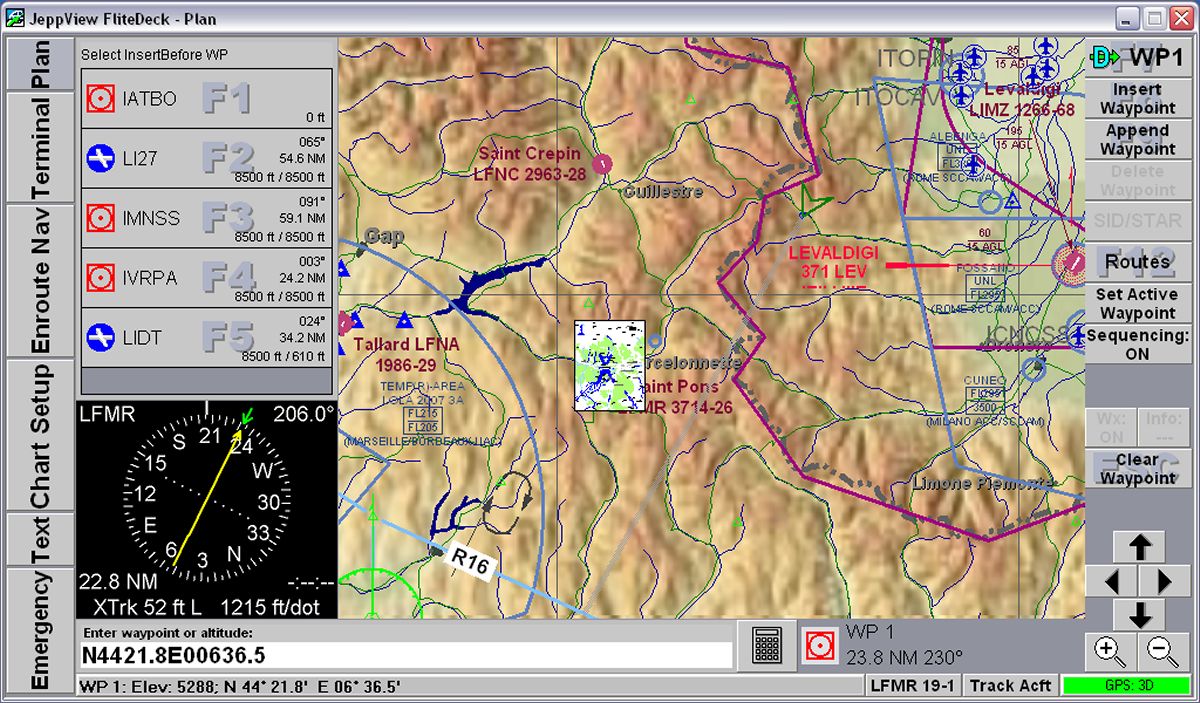Click the Clear Waypoint button
Screen dimensions: 1200x703
1138,469
